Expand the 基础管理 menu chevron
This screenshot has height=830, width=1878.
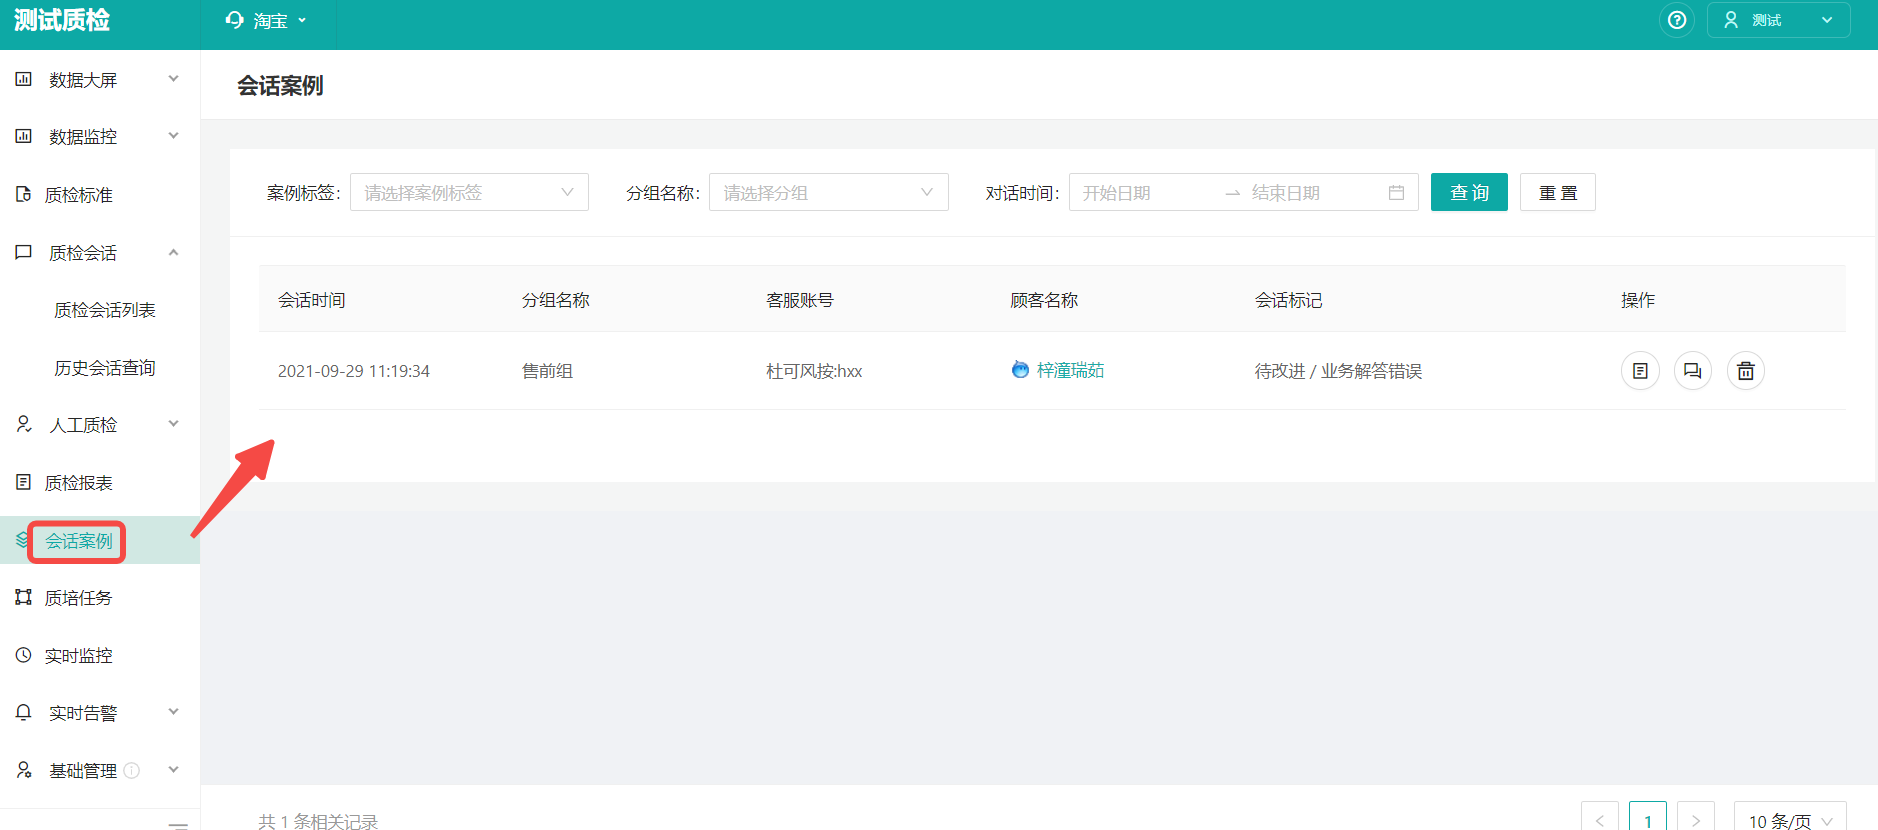174,770
